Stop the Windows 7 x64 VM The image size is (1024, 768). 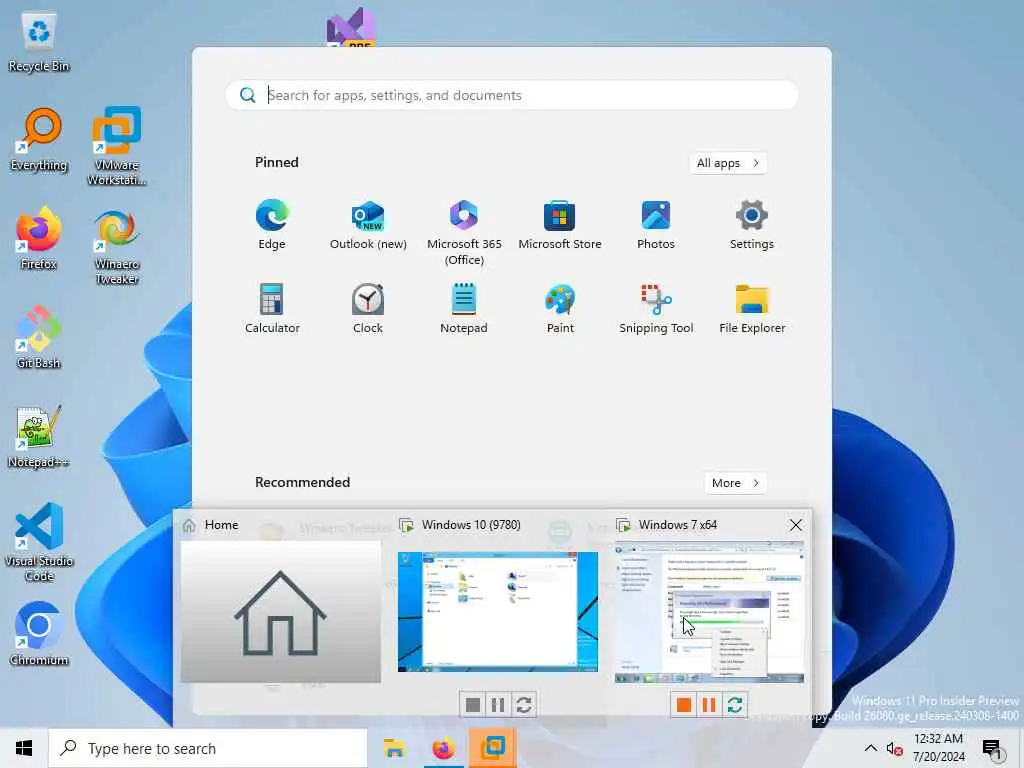tap(684, 705)
